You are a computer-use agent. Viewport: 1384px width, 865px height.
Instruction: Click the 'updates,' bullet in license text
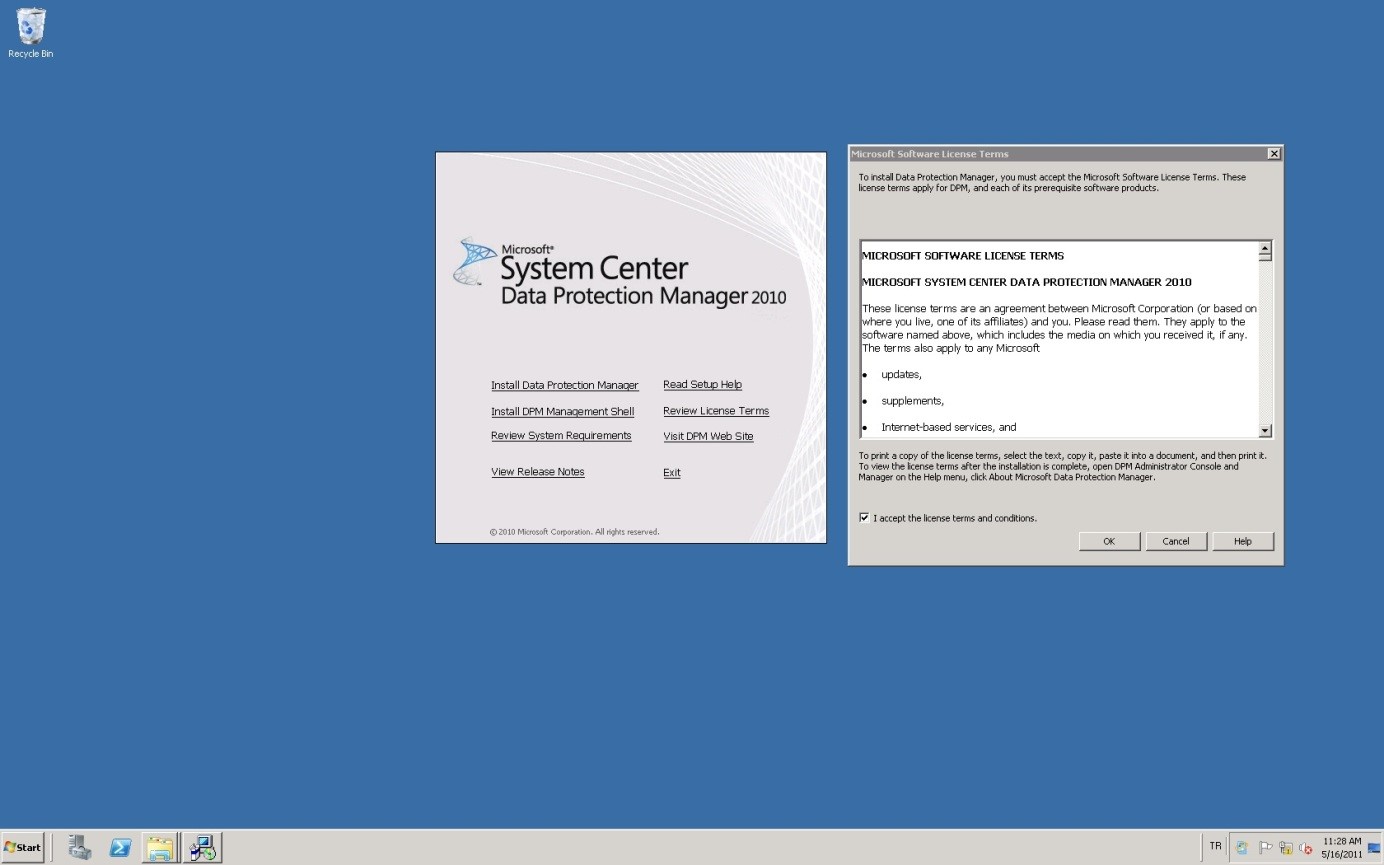click(901, 375)
